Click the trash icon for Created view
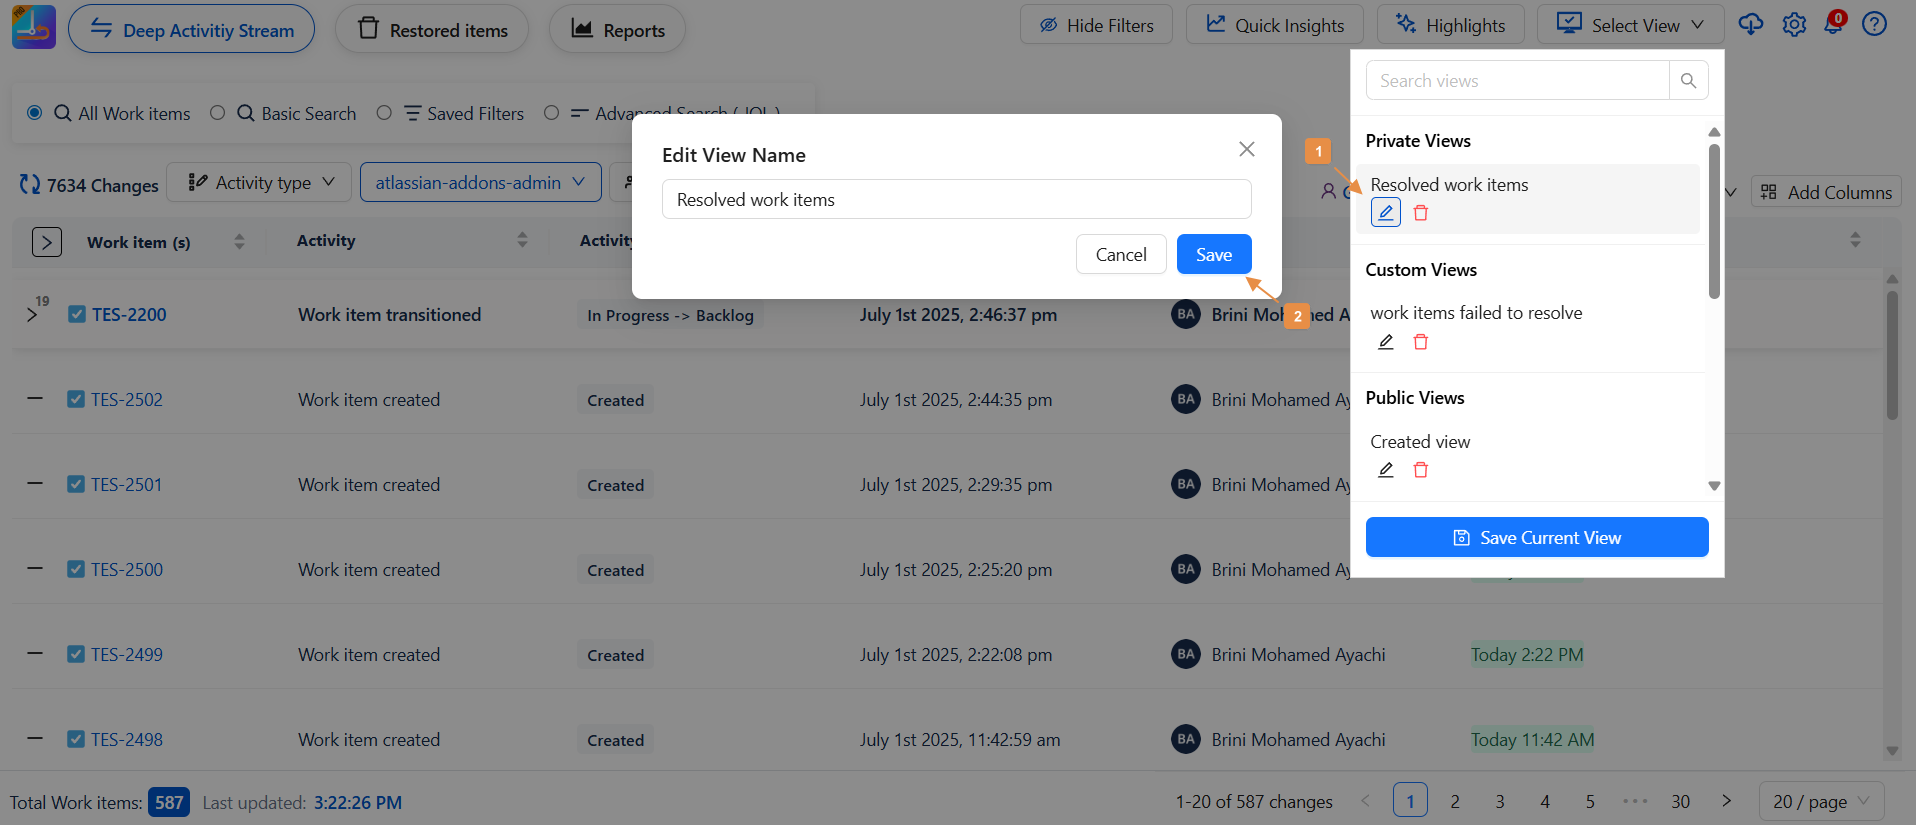Screen dimensions: 1916x825 click(1420, 470)
